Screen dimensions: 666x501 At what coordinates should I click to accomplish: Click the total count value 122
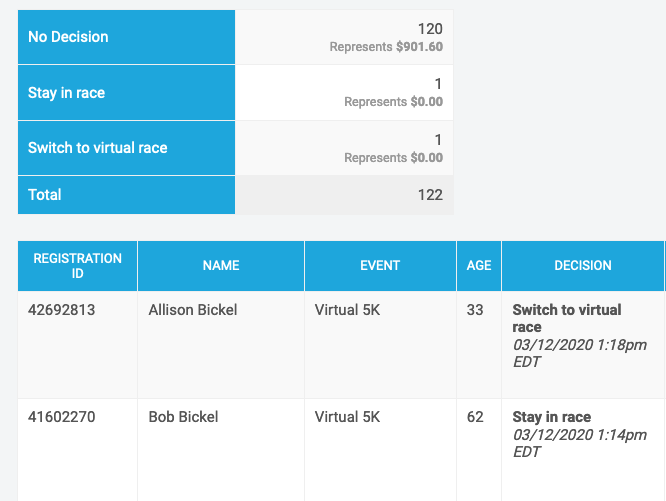[x=430, y=195]
